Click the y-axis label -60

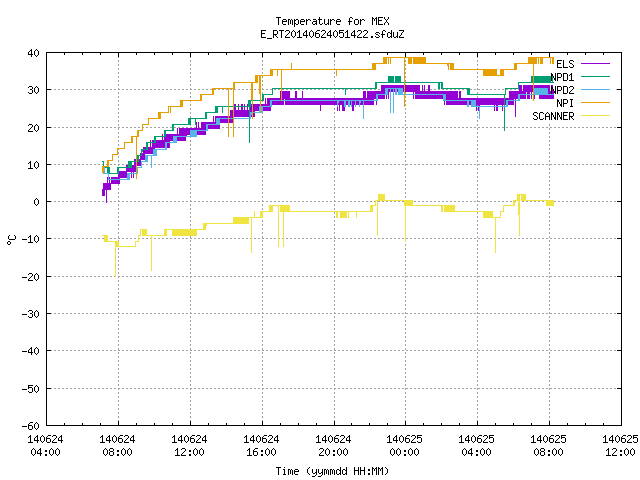click(x=31, y=426)
